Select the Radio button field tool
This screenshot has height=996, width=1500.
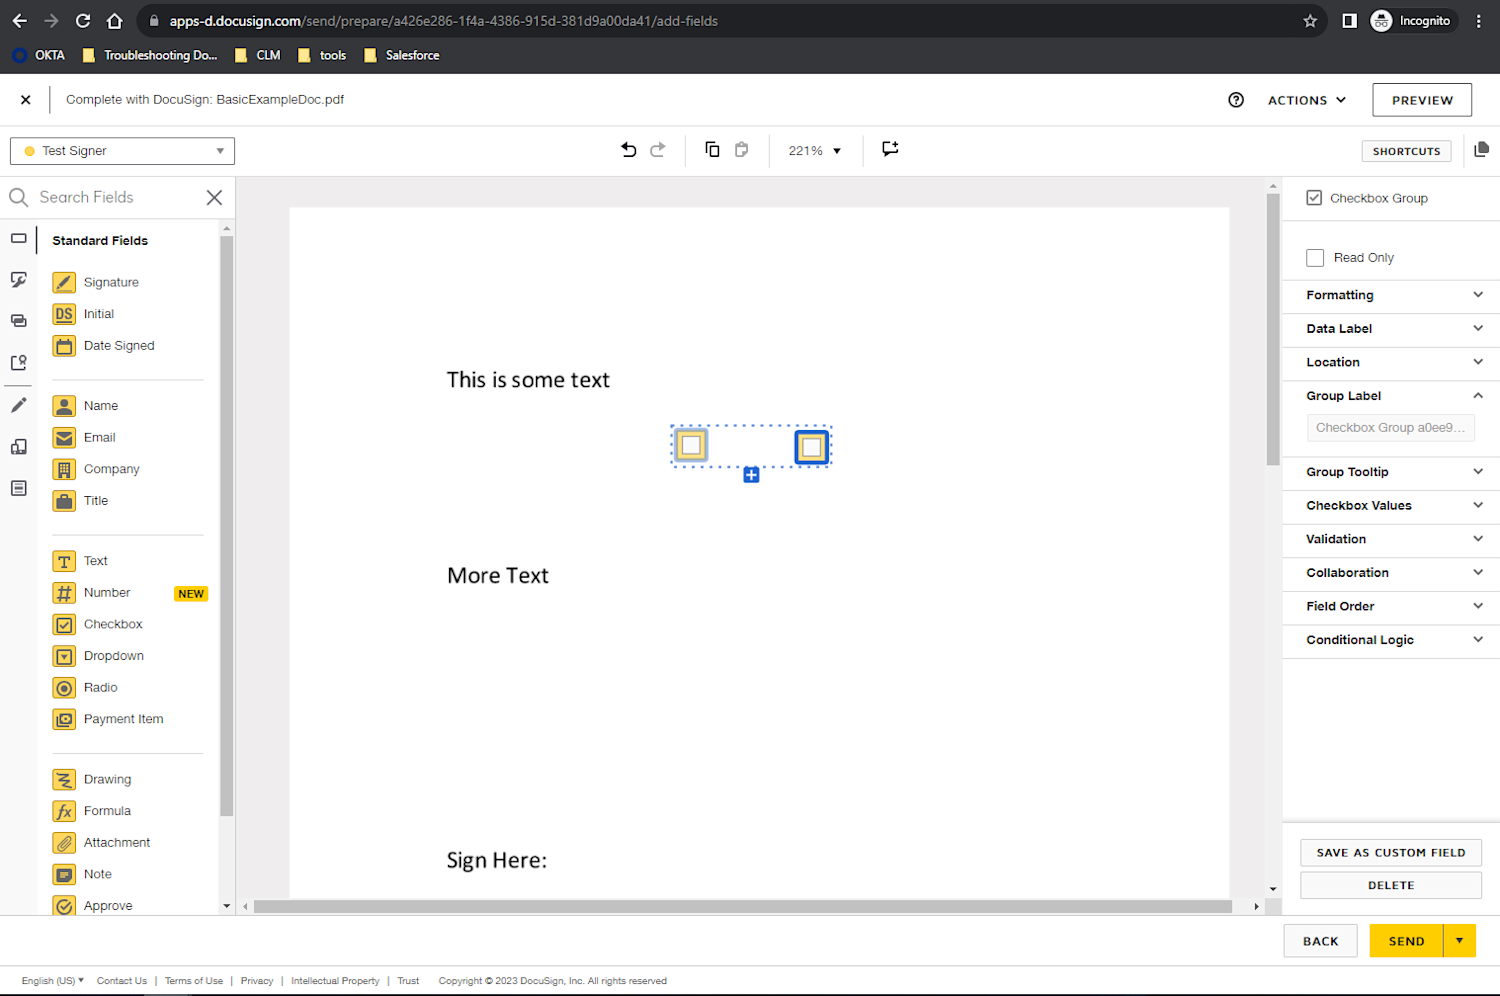click(x=100, y=687)
